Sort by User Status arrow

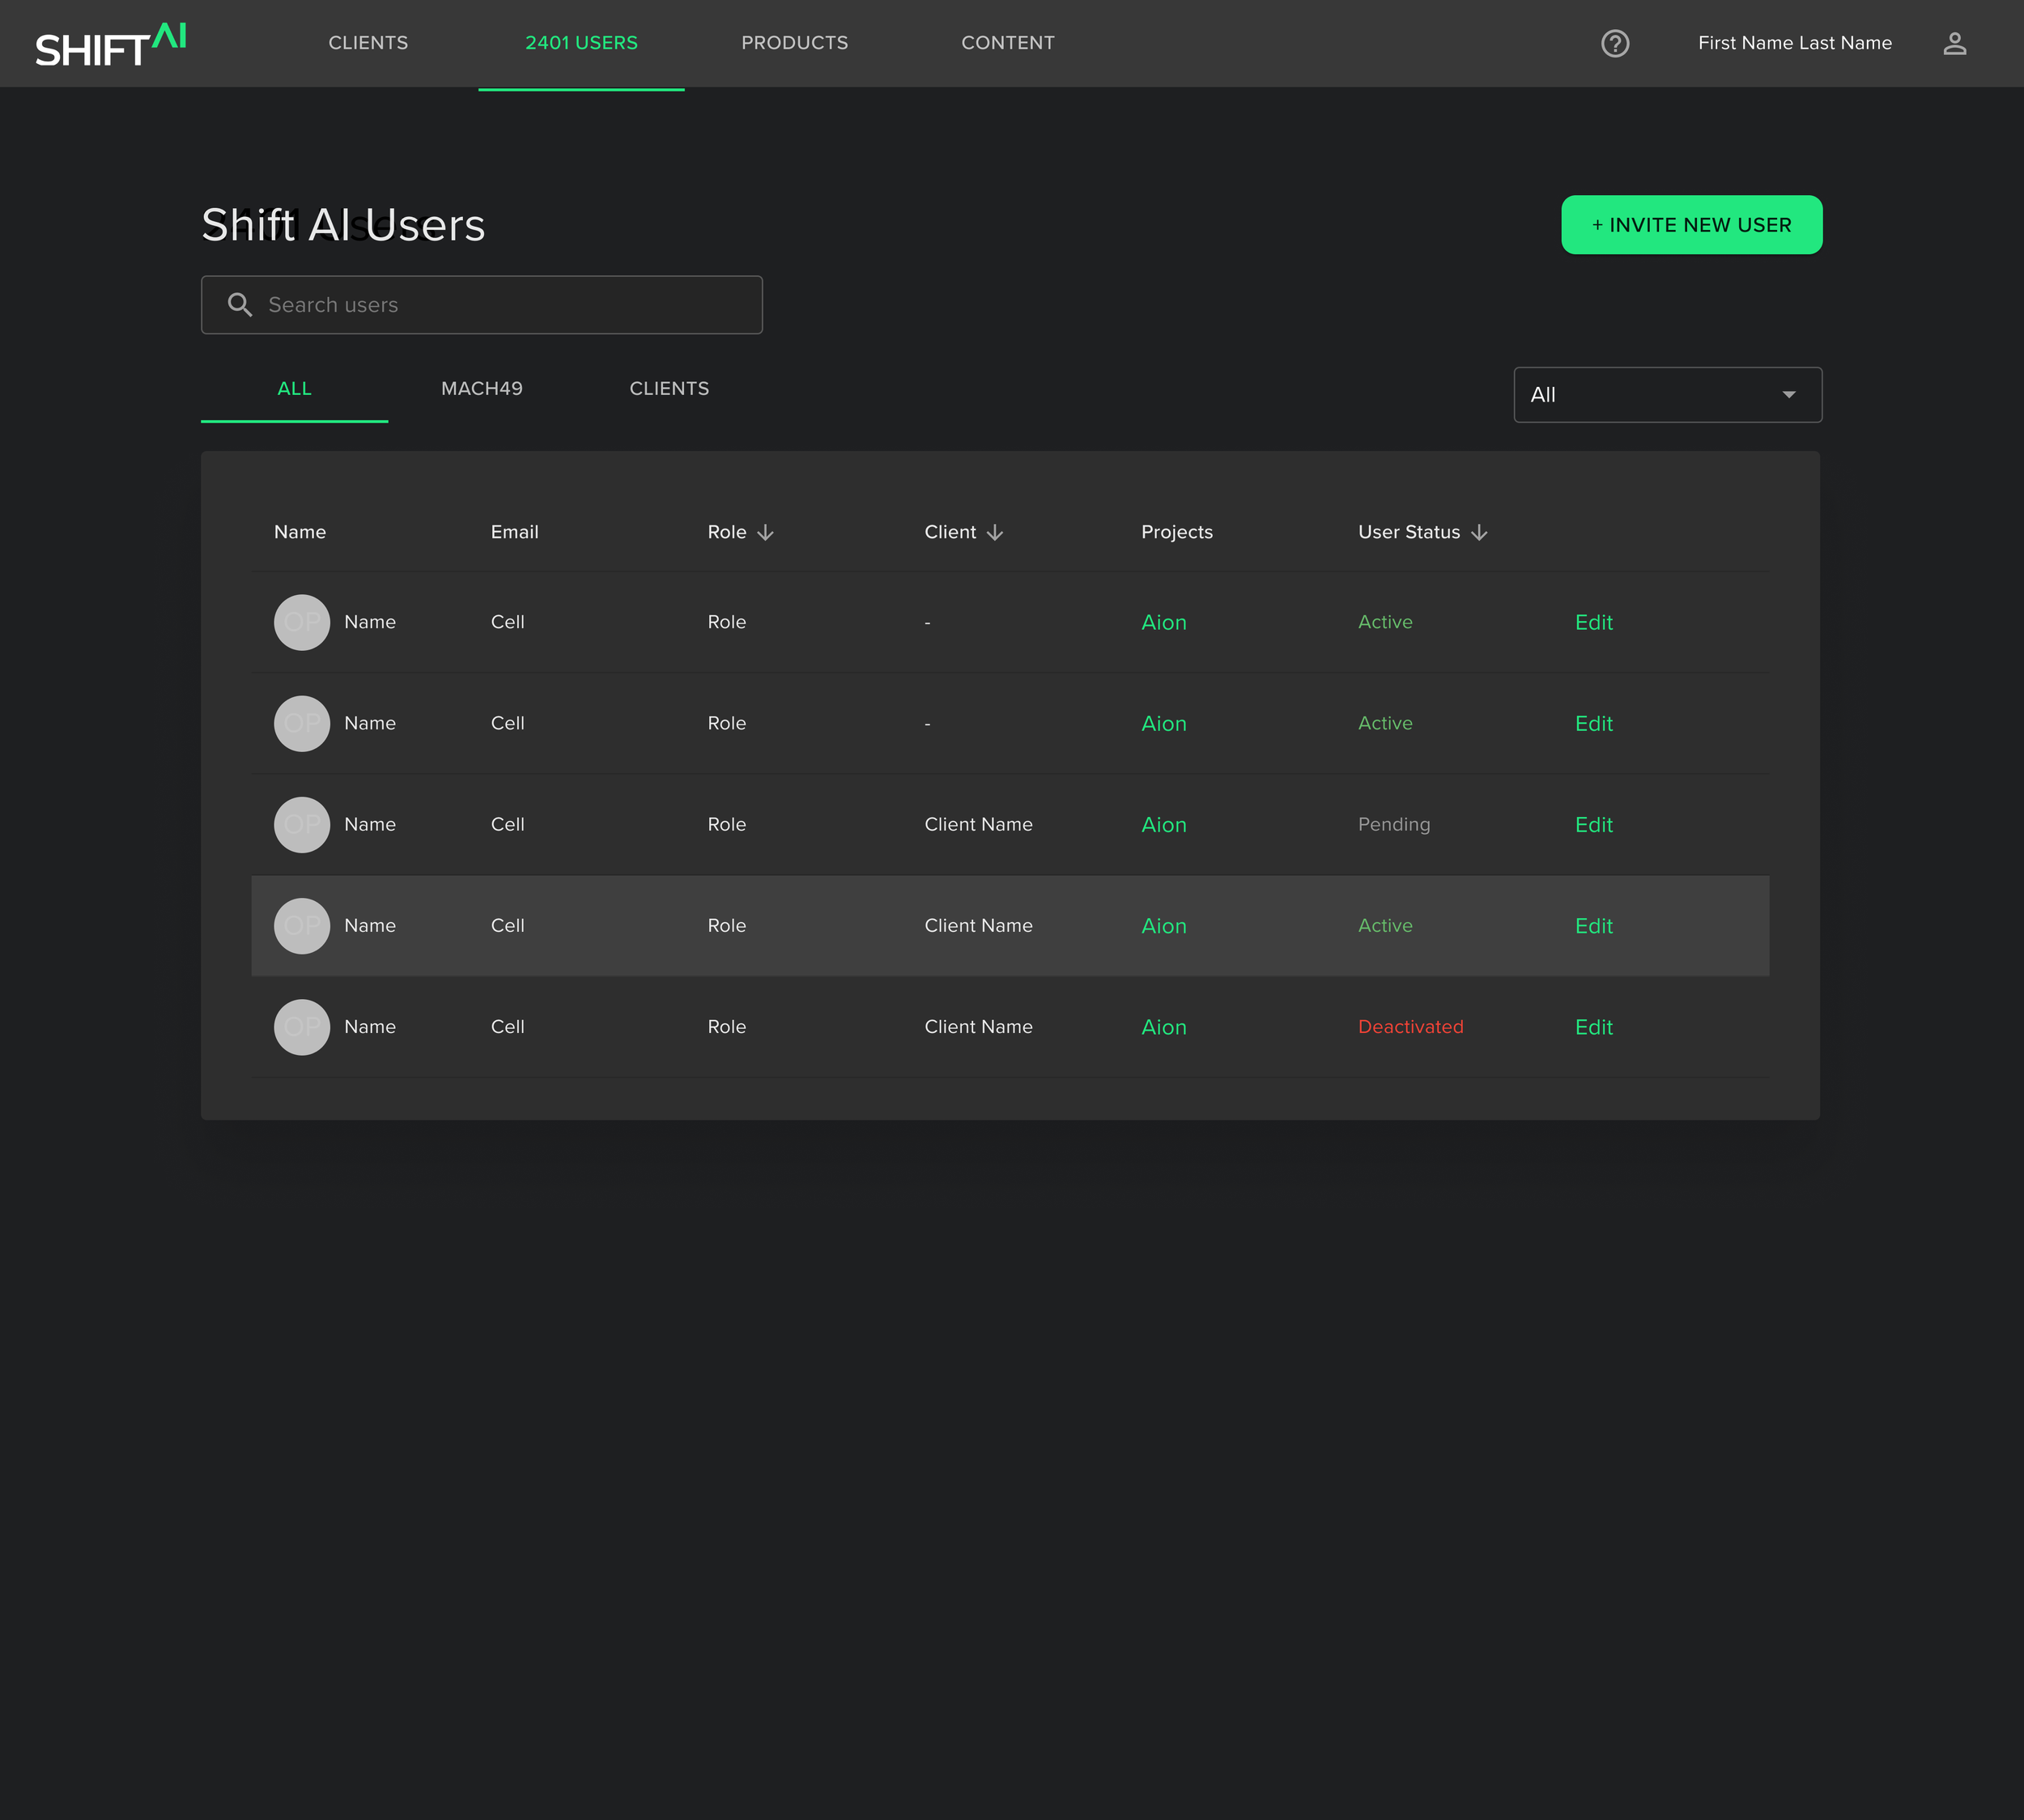1479,532
